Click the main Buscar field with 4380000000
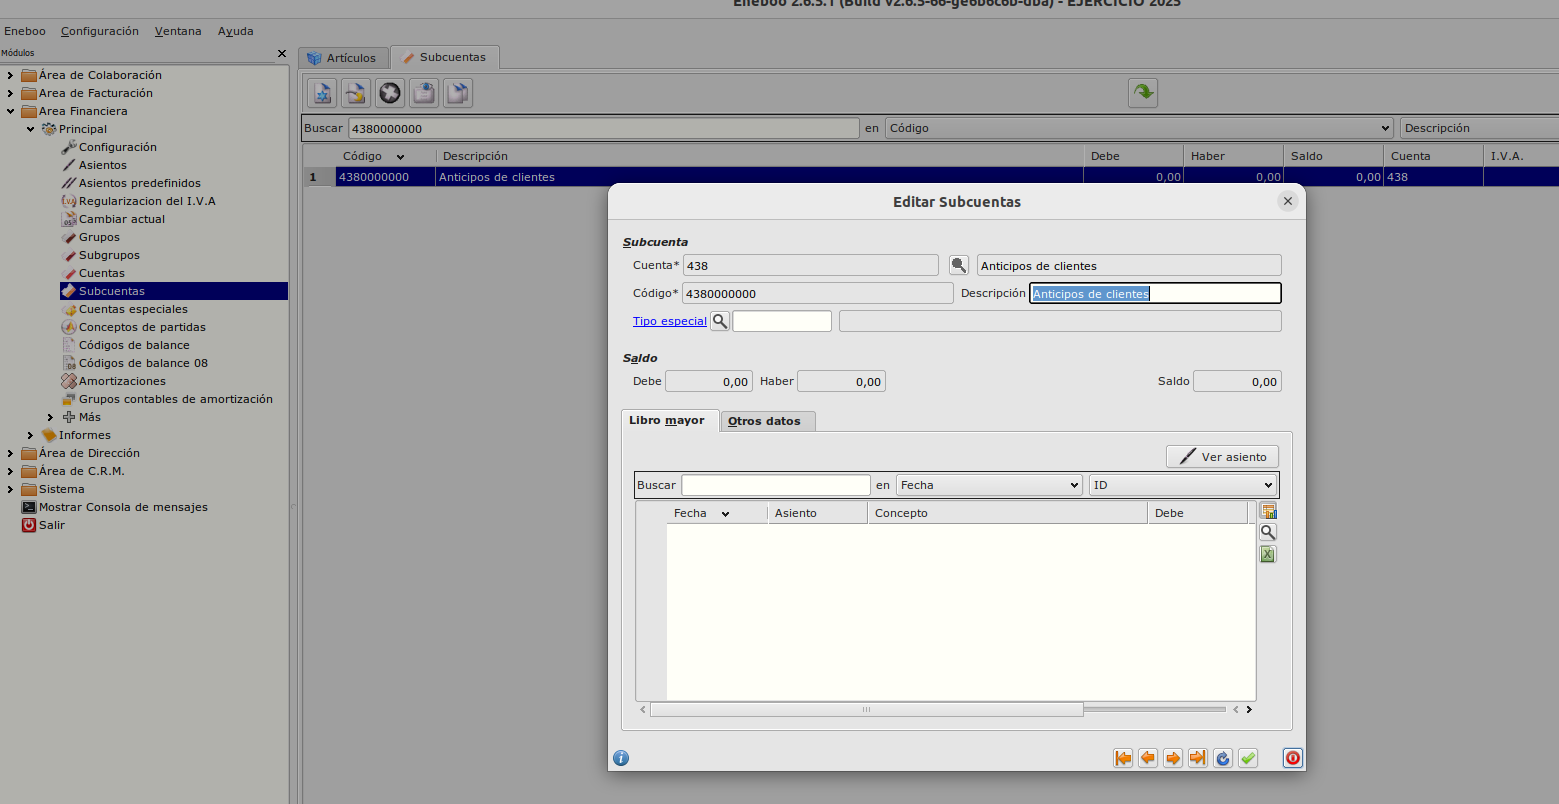 pos(603,128)
